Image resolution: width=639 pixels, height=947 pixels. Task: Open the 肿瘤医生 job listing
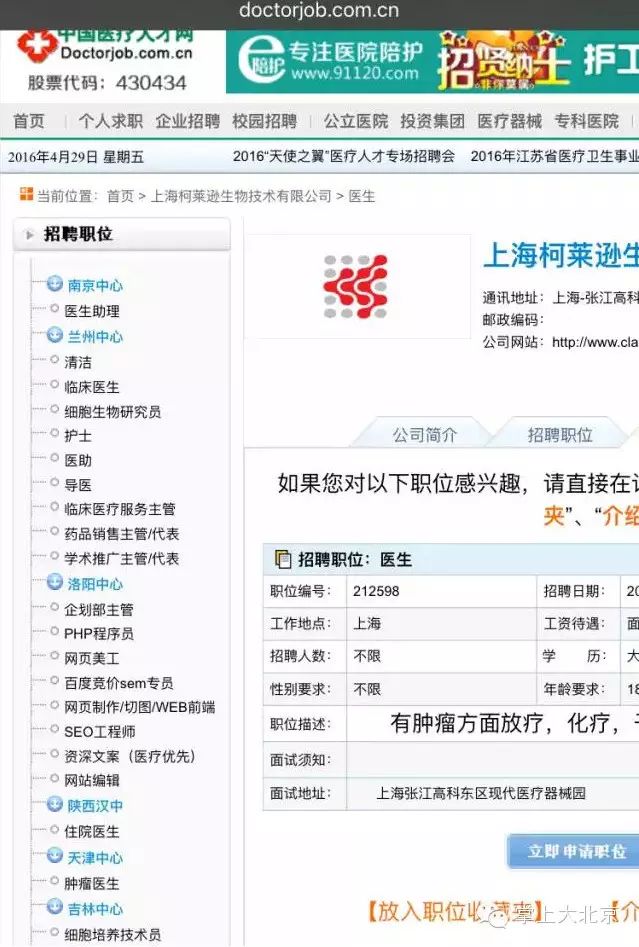pos(92,884)
